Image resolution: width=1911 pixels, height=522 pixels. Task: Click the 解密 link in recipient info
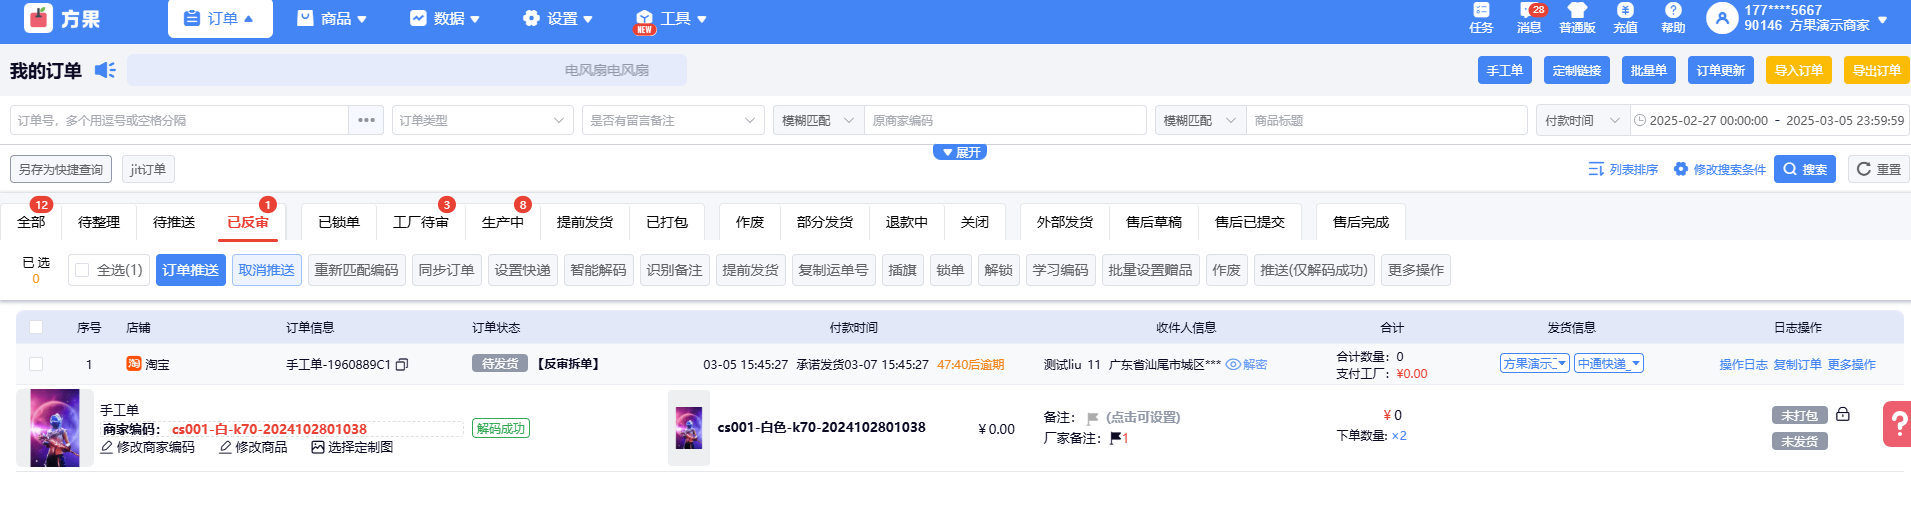coord(1247,365)
